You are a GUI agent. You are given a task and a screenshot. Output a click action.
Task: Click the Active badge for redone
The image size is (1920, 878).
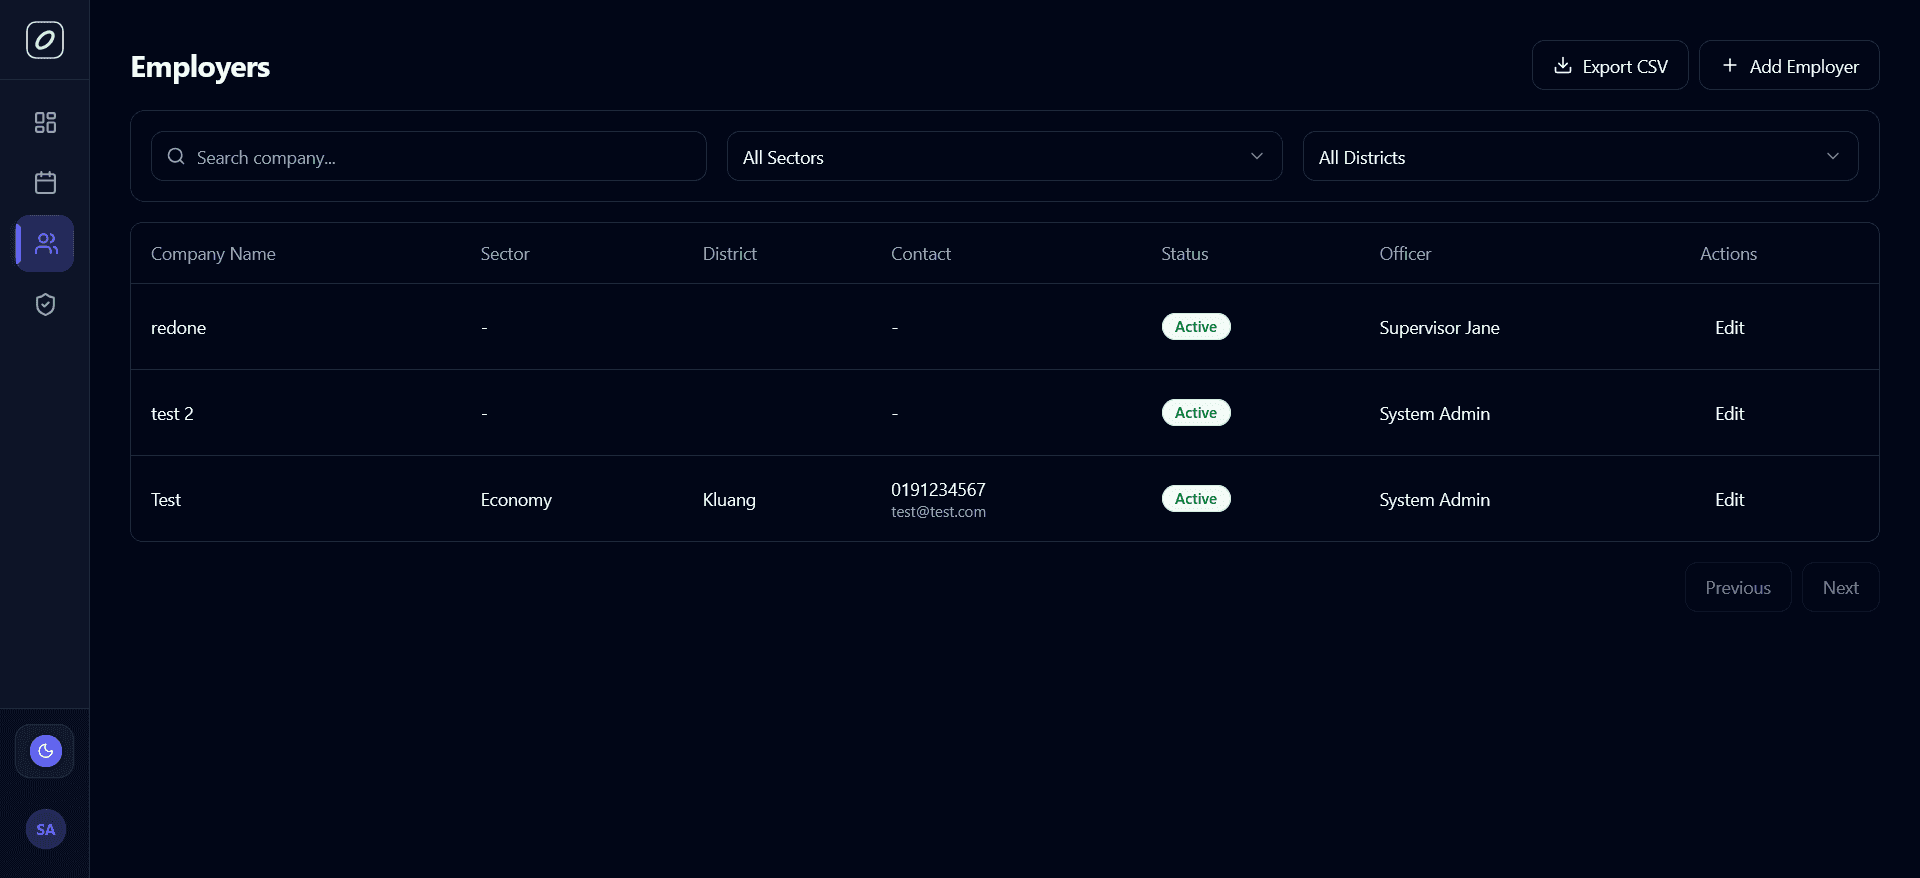(1195, 327)
